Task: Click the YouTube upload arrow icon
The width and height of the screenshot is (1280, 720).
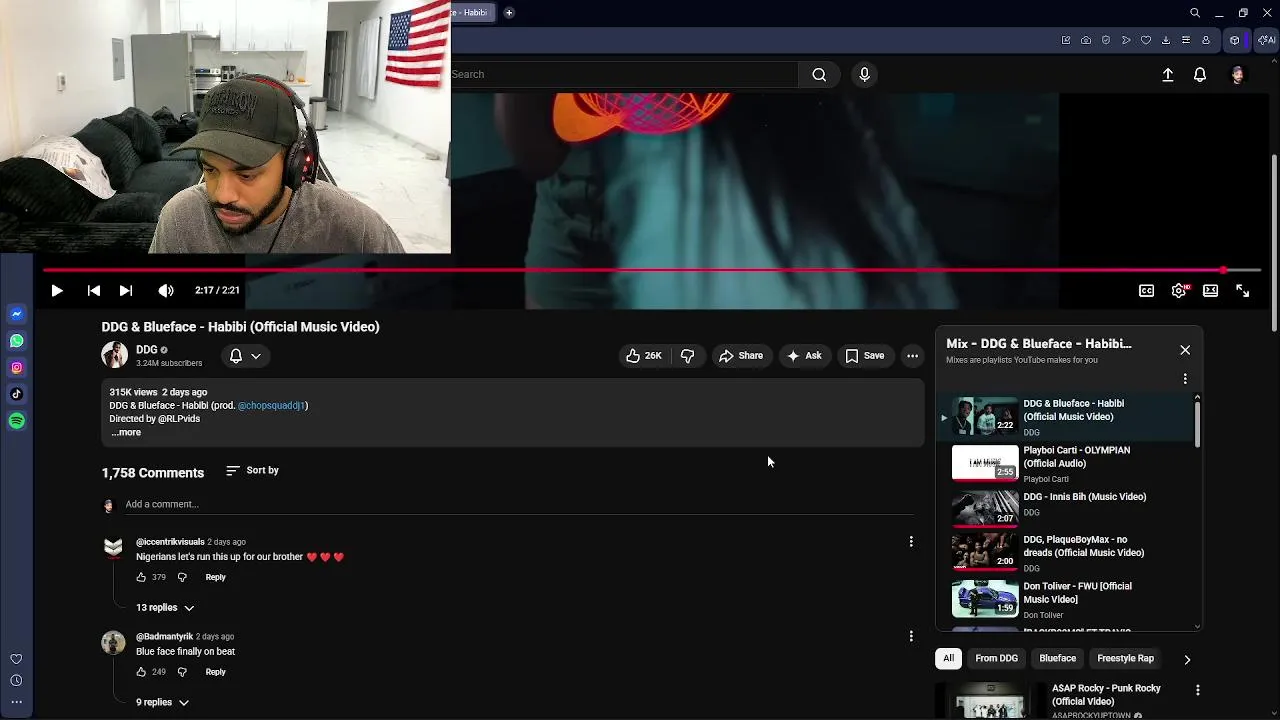Action: [1167, 75]
